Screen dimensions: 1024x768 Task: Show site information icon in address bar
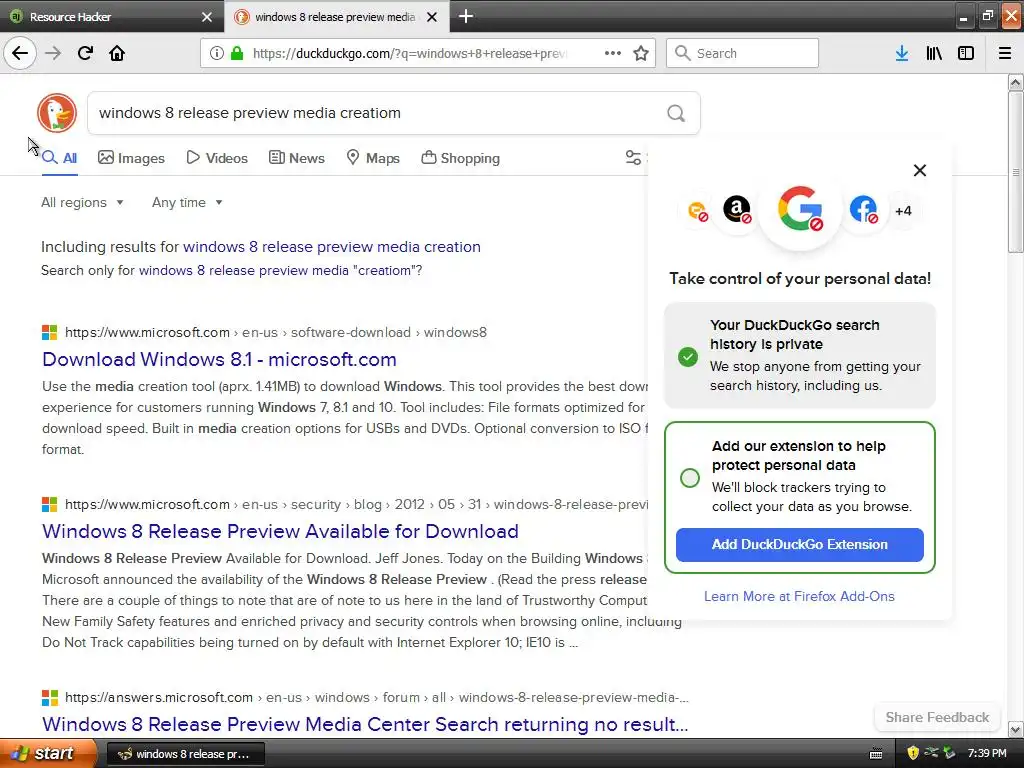[216, 53]
